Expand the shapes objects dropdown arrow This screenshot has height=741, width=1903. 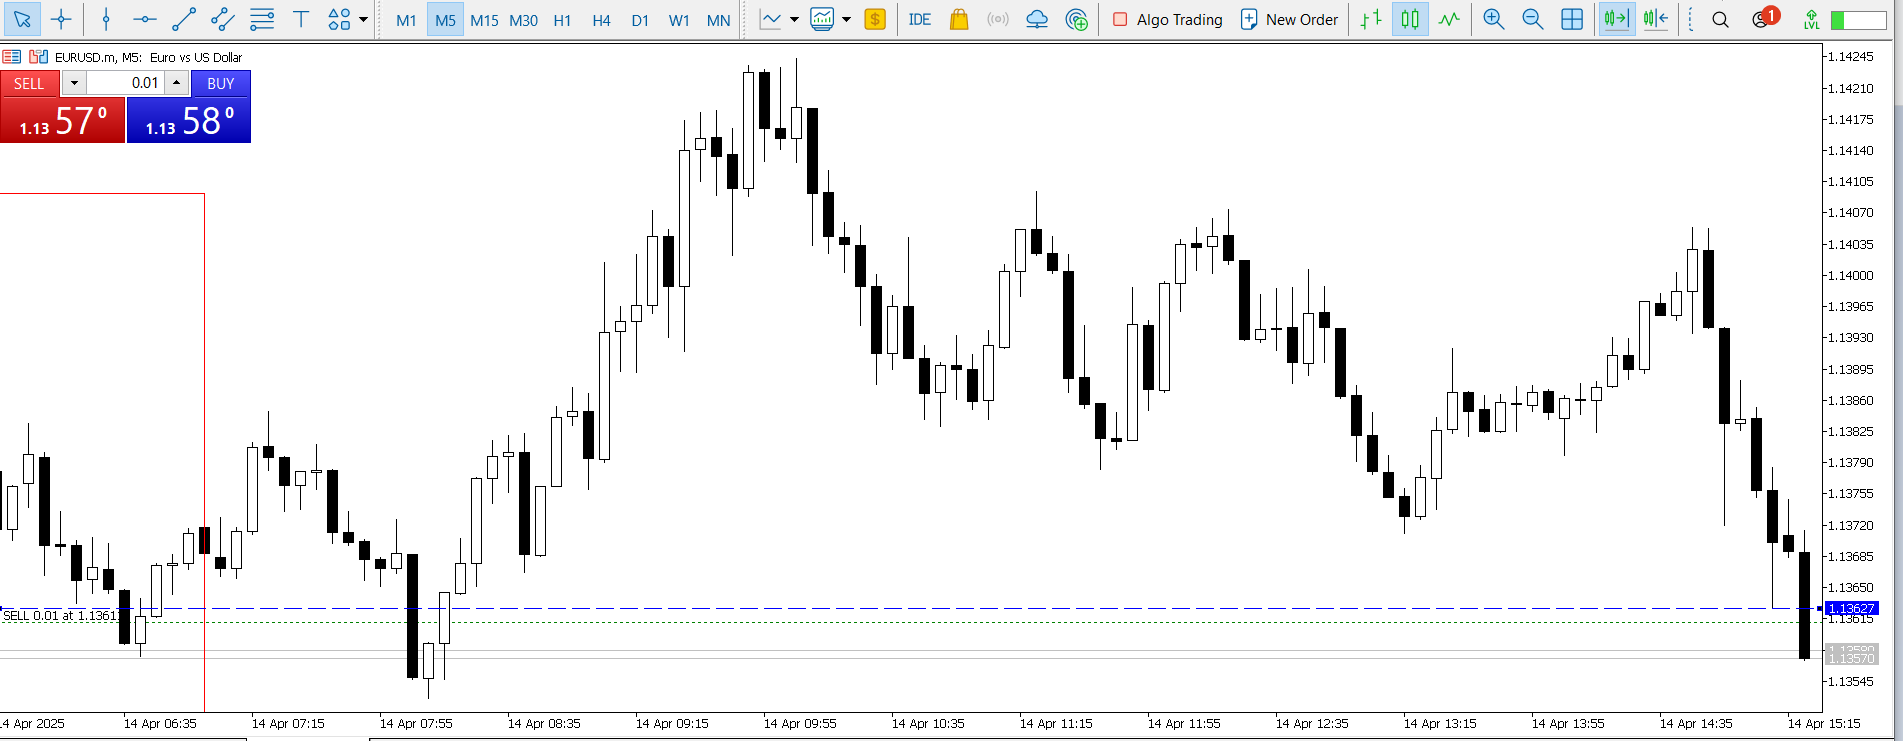point(363,19)
